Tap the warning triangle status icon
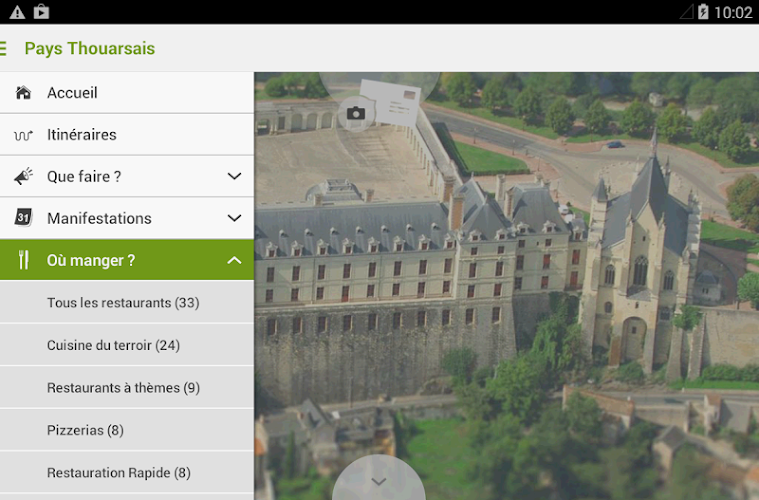759x500 pixels. [17, 12]
